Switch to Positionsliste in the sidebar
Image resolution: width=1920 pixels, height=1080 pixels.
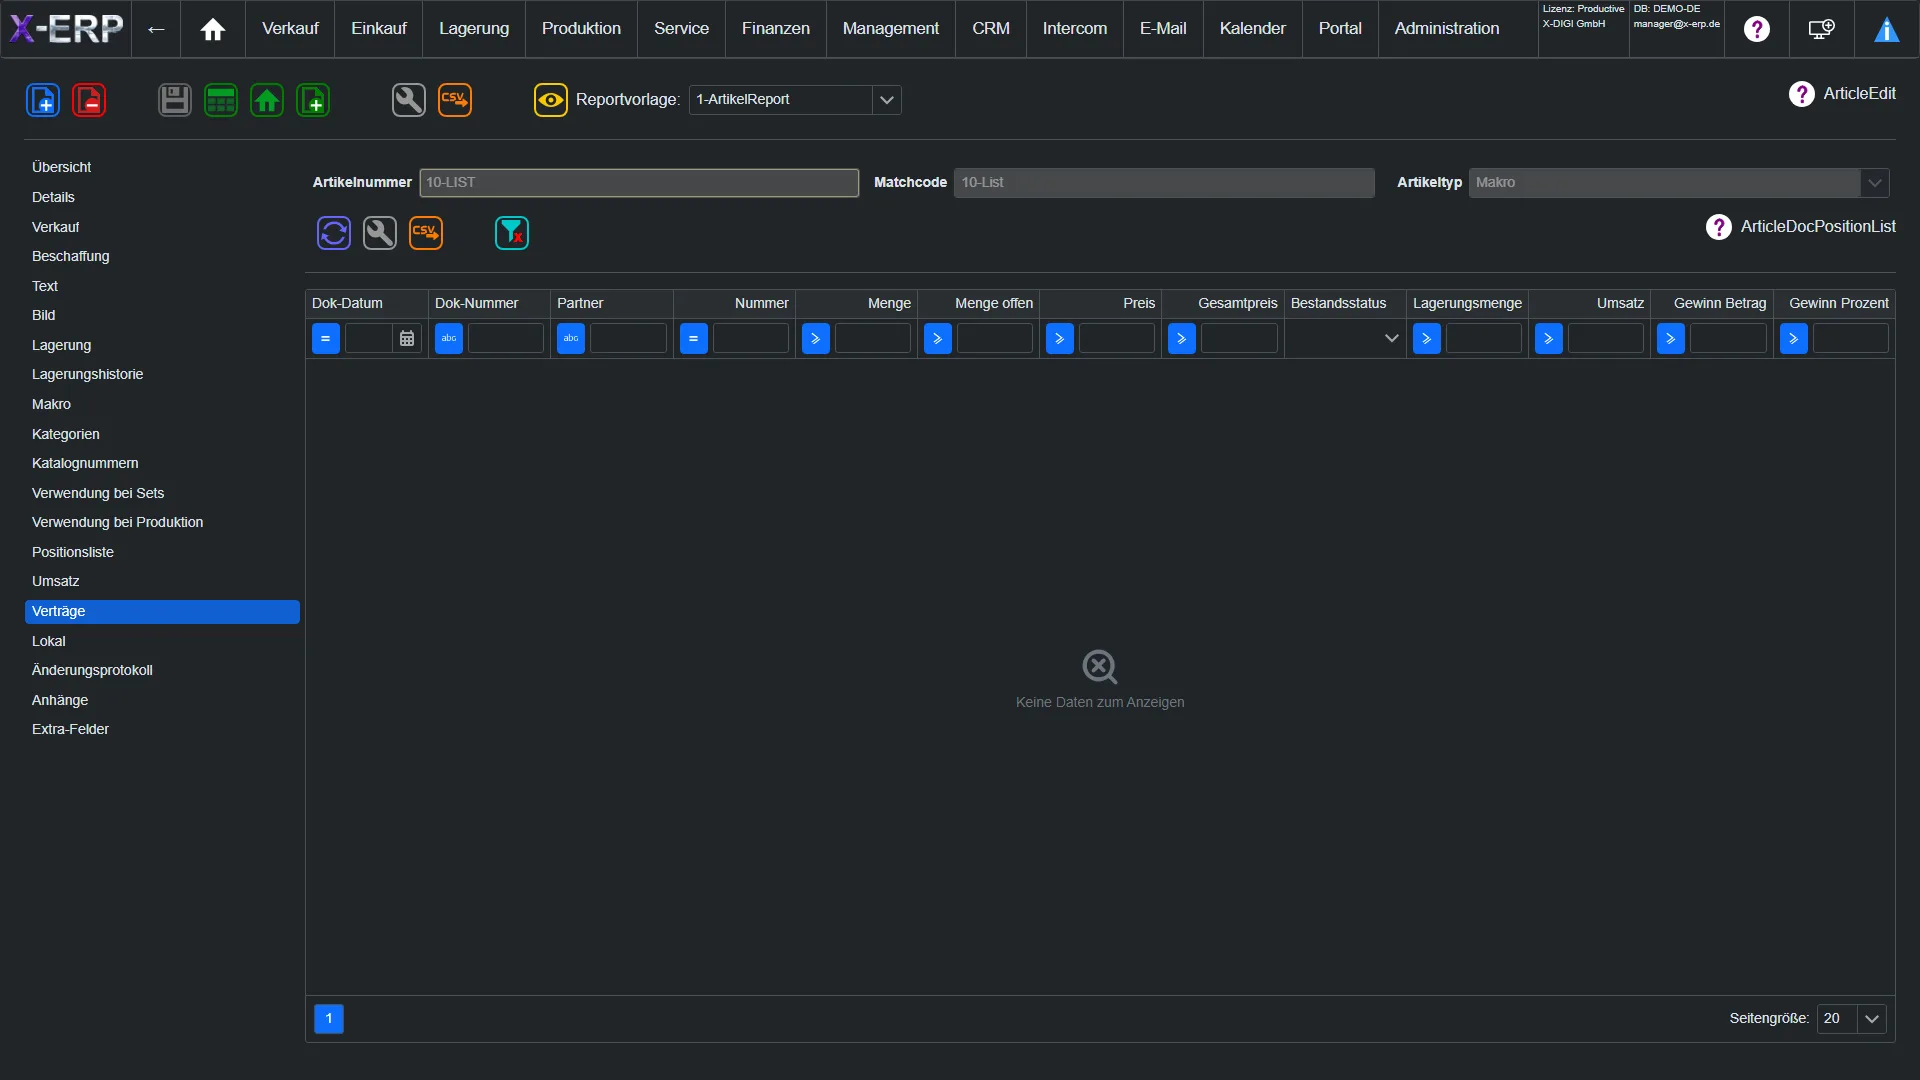coord(162,553)
